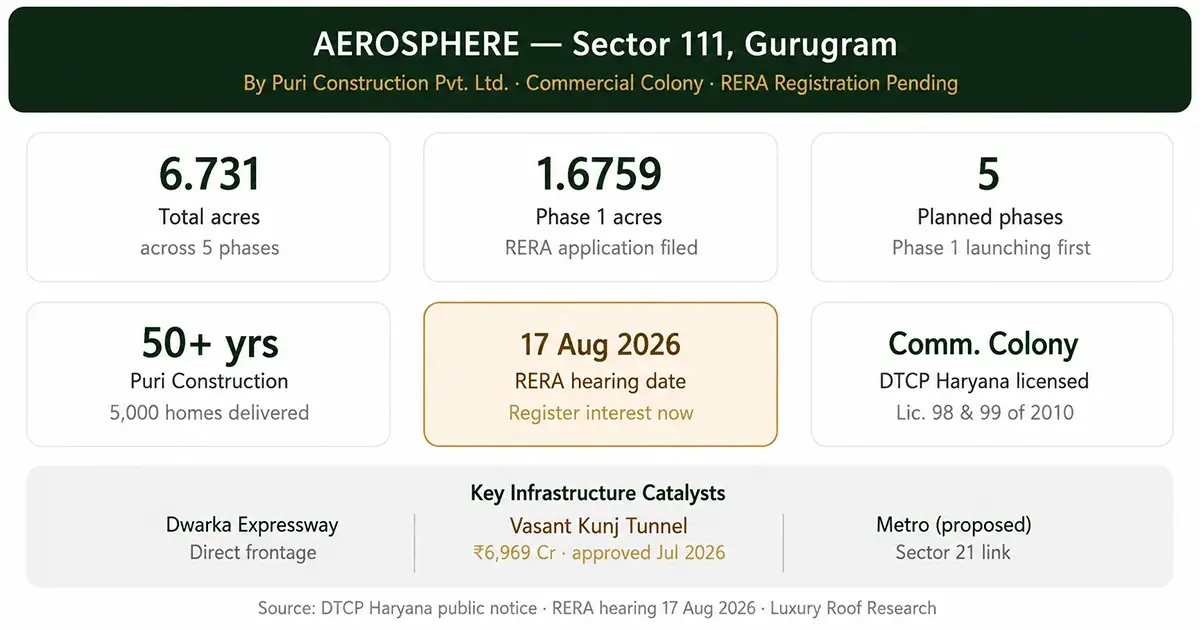Select the '6.731' total acres figure

pyautogui.click(x=209, y=174)
